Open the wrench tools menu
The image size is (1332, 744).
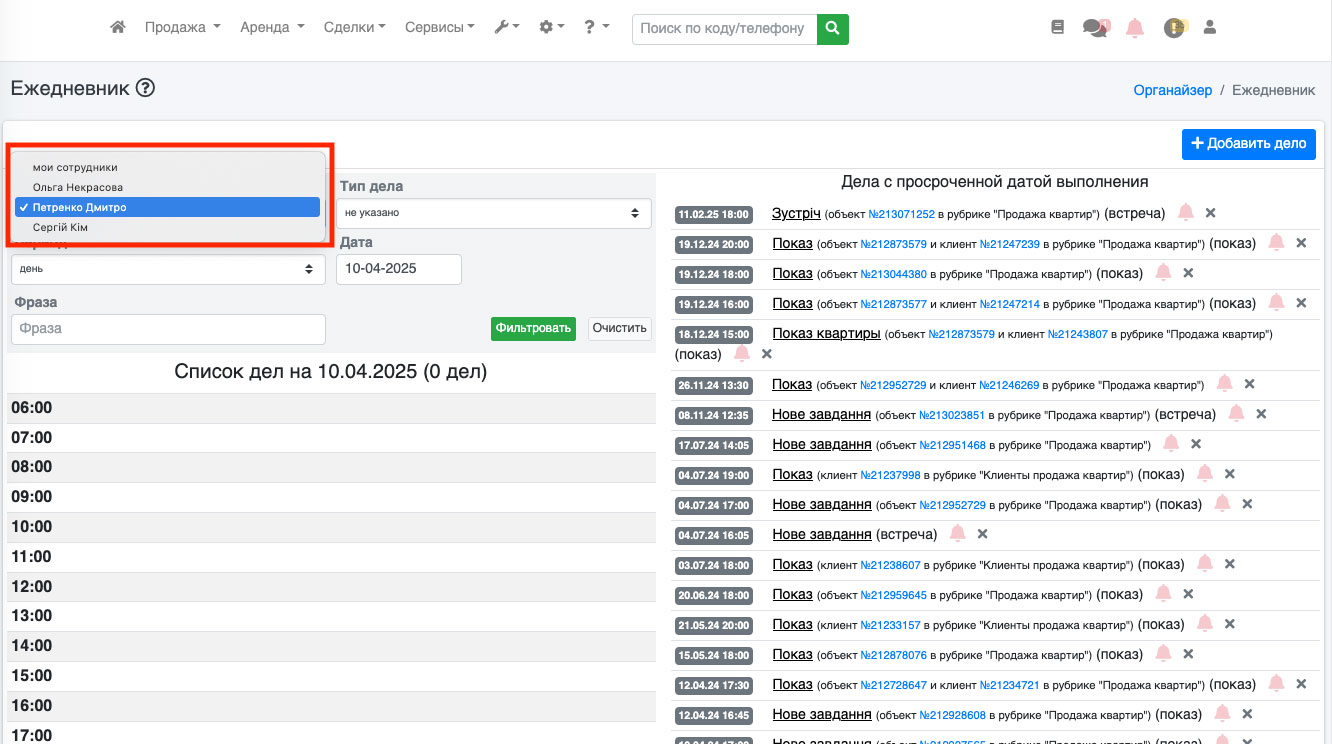(x=507, y=28)
